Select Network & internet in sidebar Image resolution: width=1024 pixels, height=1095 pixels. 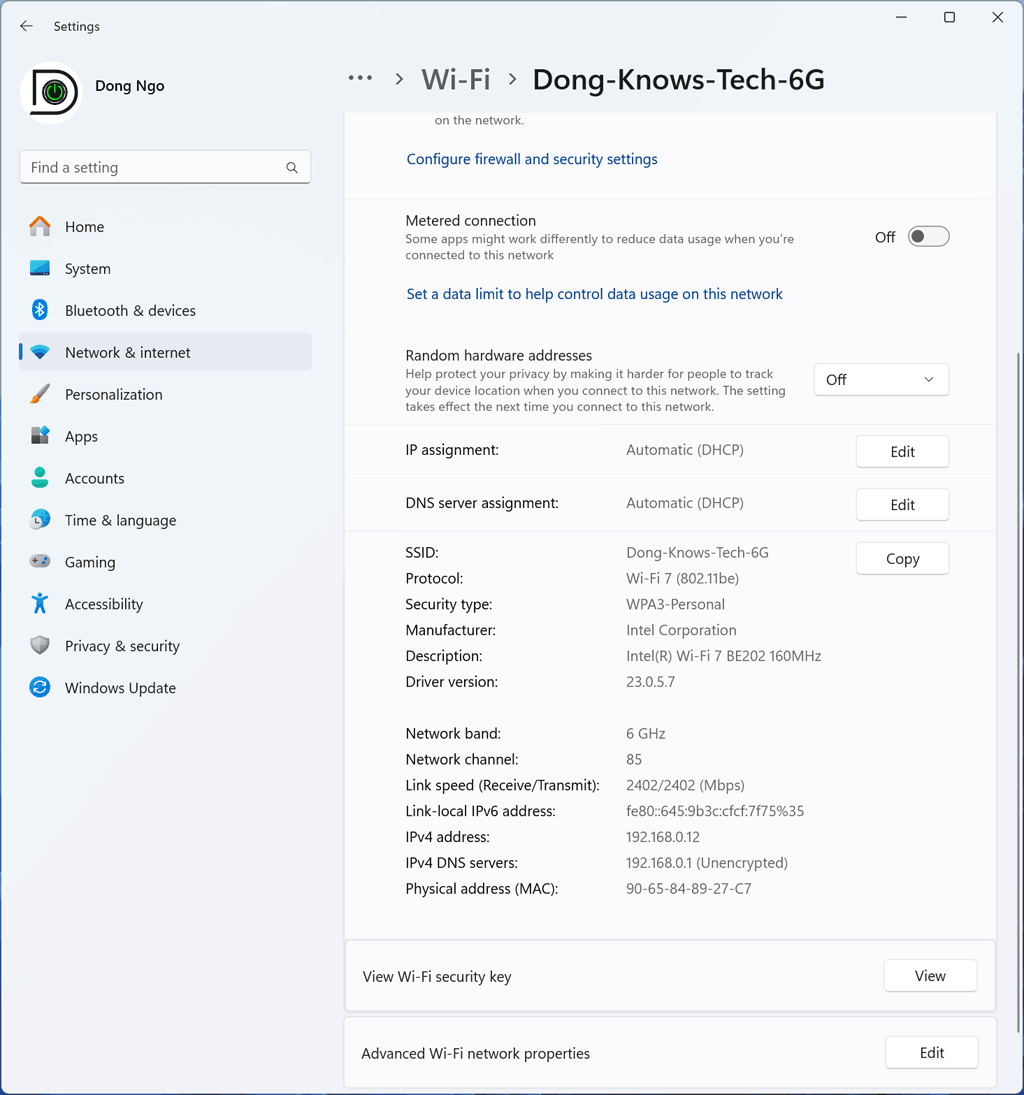click(127, 352)
